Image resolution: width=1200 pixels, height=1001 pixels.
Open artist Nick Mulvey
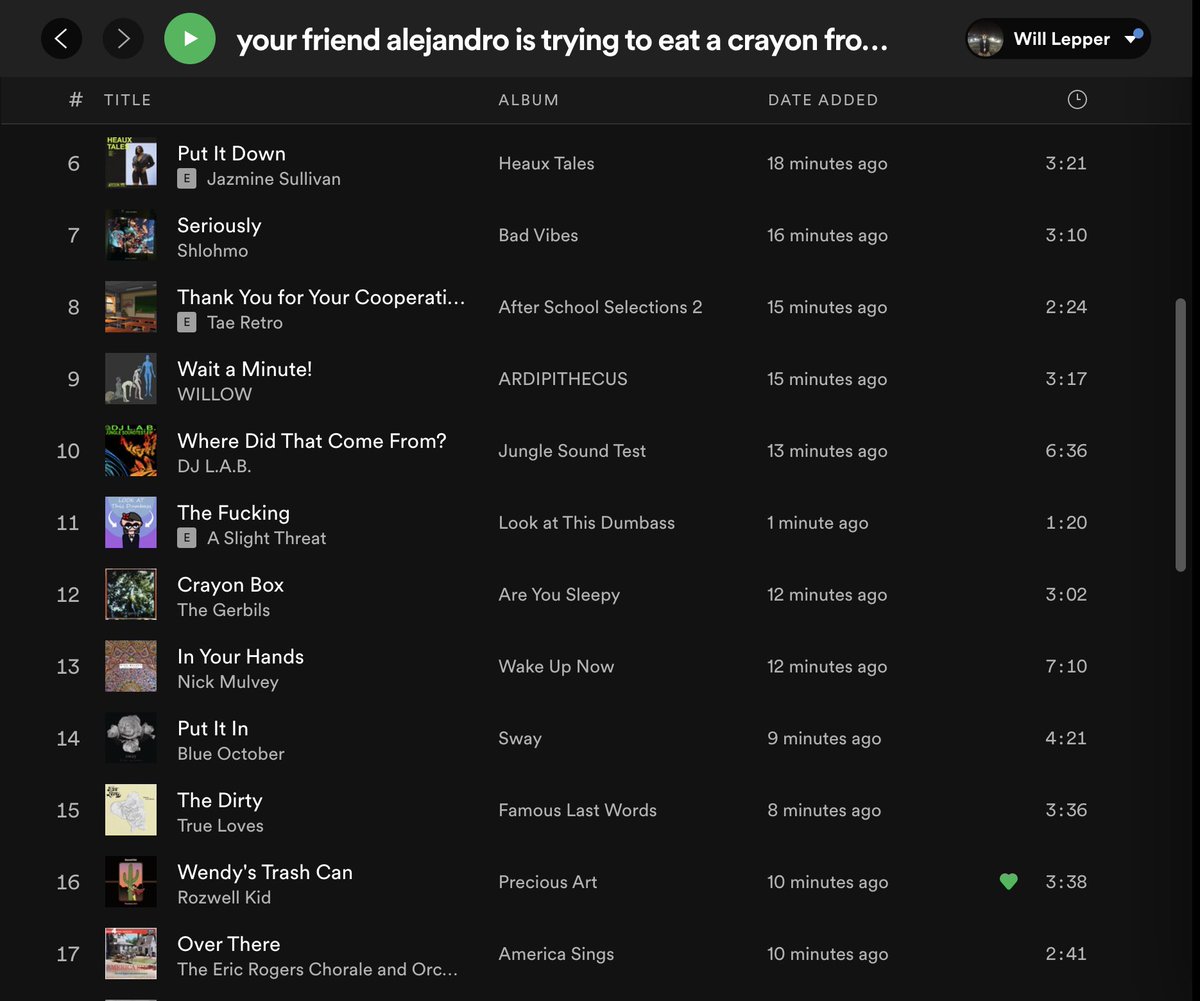click(228, 683)
